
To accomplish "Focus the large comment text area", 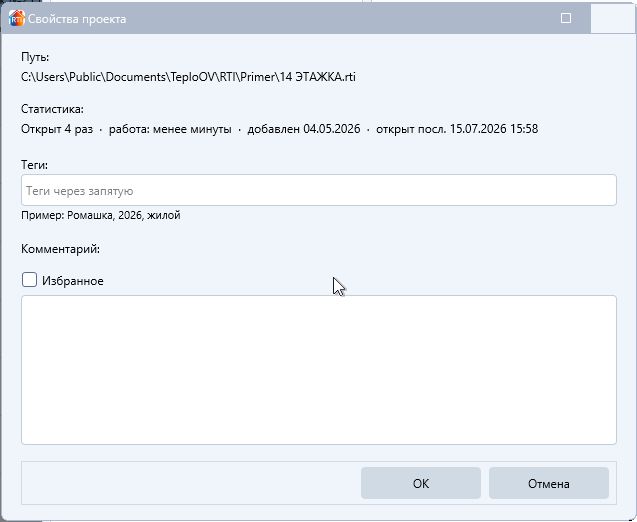I will click(x=318, y=370).
